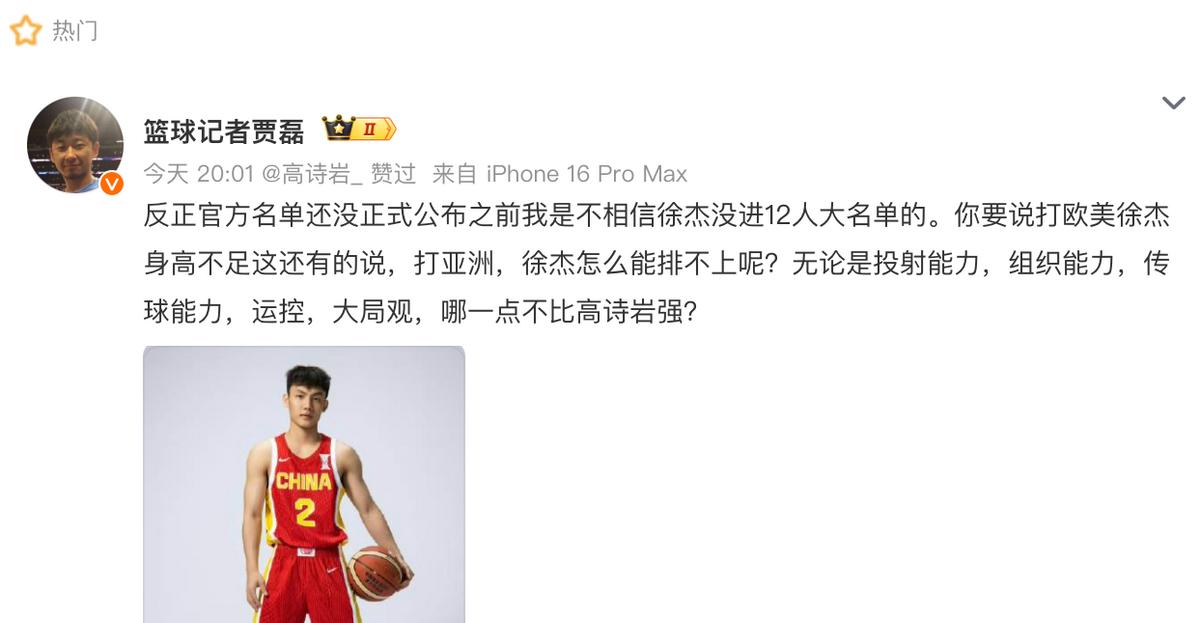Click the star icon beside 热门
Screen dimensions: 1200x623
click(x=25, y=31)
